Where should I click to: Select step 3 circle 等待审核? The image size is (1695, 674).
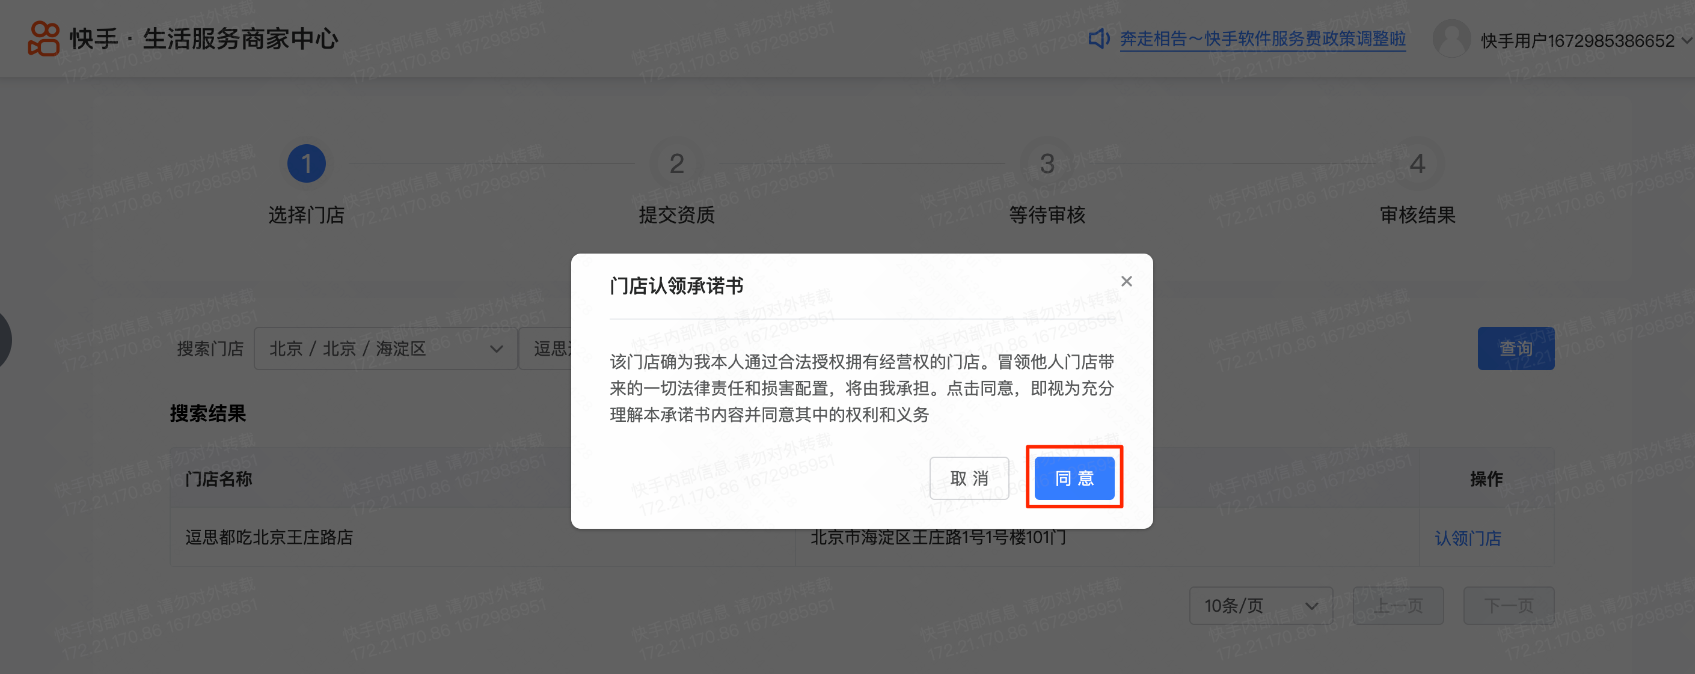[x=1047, y=163]
